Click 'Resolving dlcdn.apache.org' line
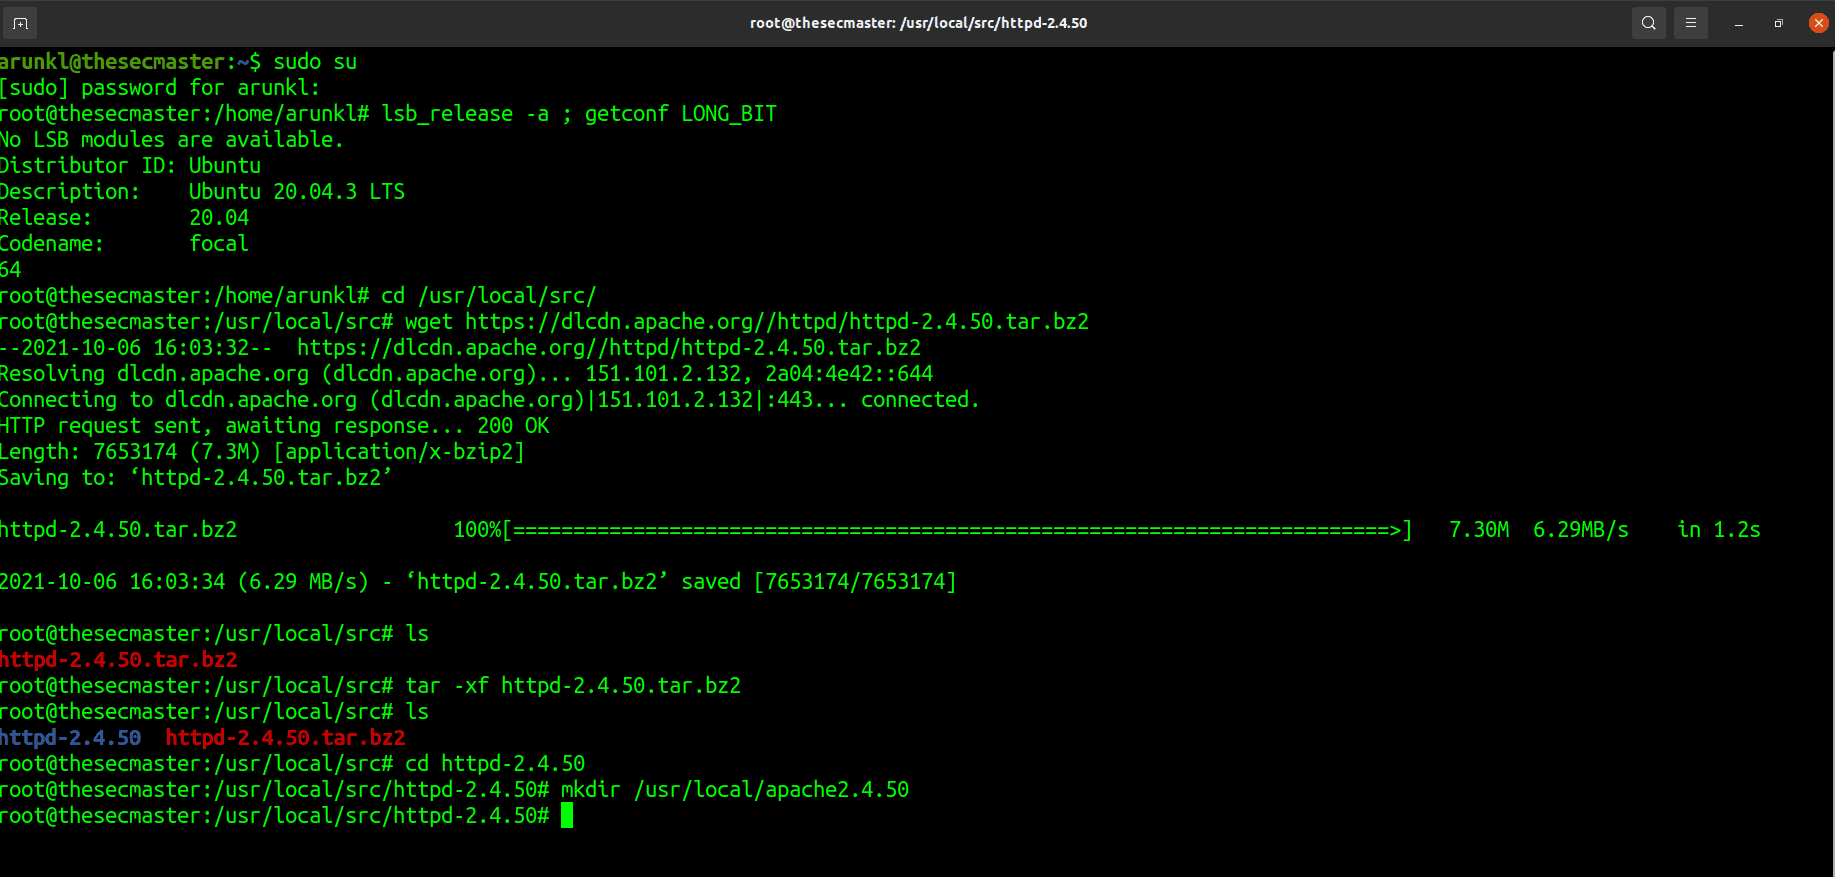Screen dimensions: 1835x877 (x=466, y=374)
